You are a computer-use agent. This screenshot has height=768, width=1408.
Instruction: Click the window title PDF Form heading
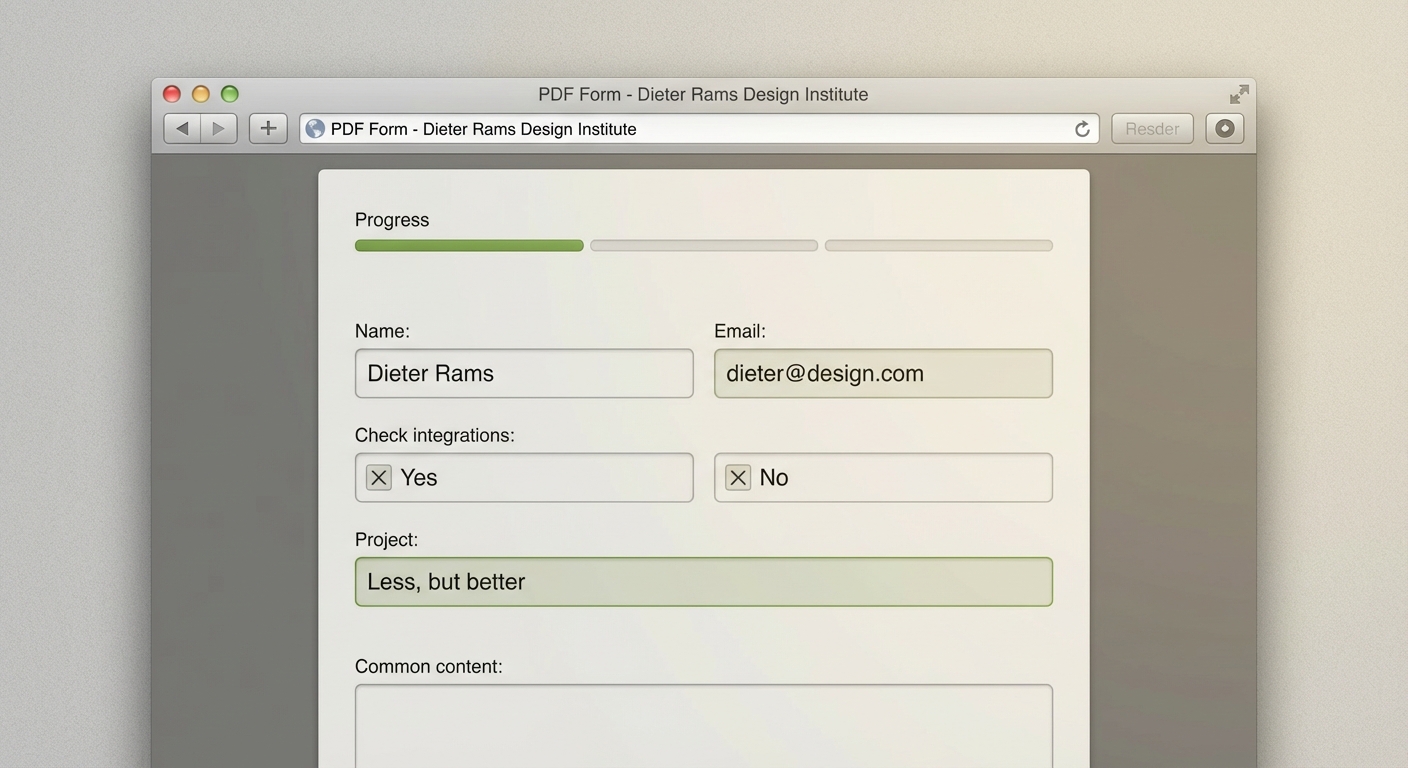(x=703, y=93)
